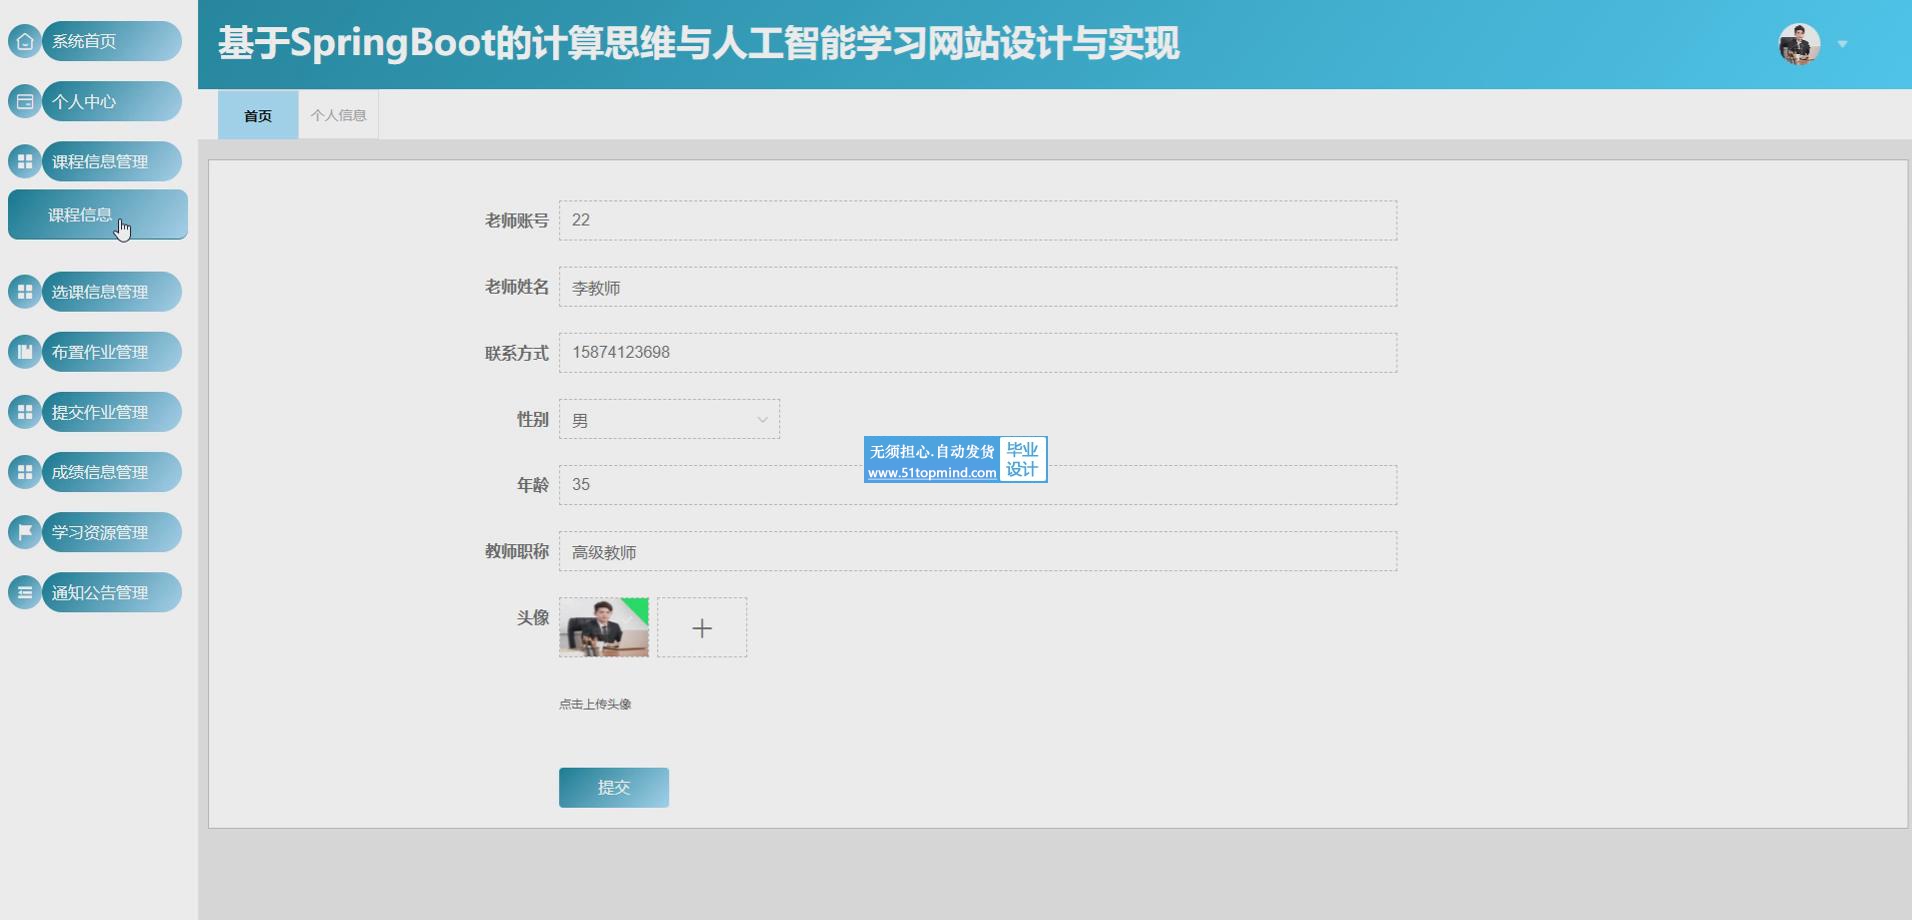Click the book icon beside 布置作业管理
This screenshot has height=920, width=1912.
tap(25, 352)
